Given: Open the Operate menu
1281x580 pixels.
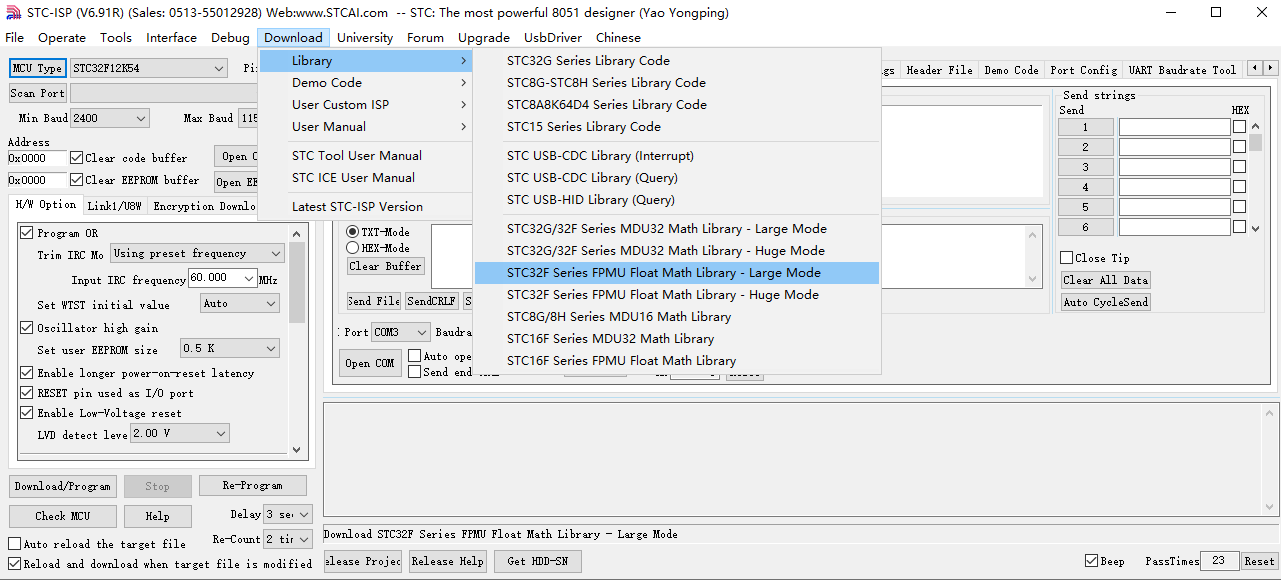Looking at the screenshot, I should pos(62,38).
